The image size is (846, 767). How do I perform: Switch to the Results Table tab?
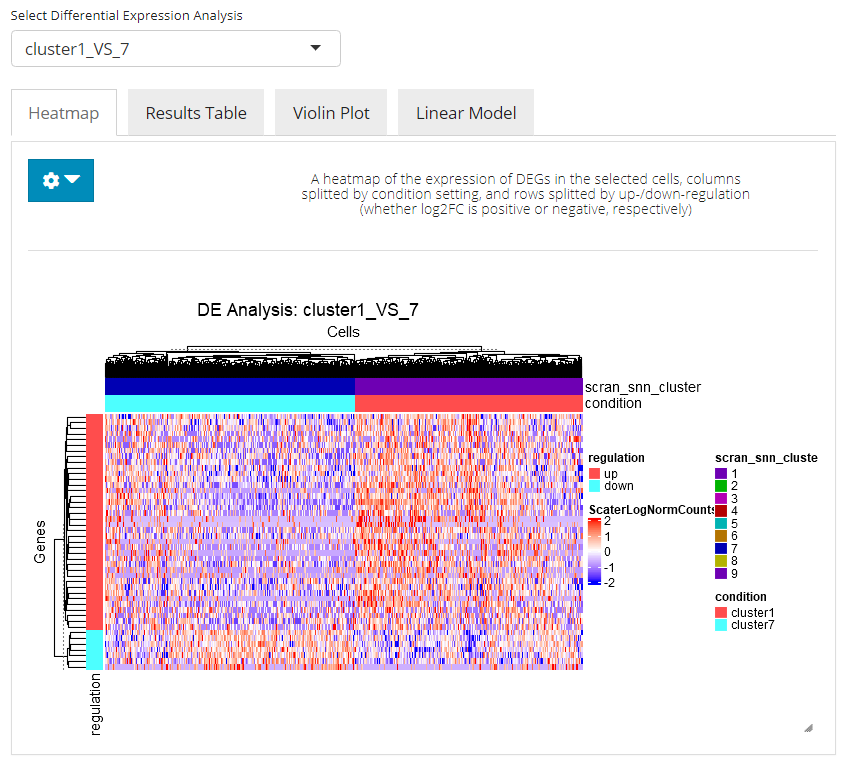tap(196, 113)
